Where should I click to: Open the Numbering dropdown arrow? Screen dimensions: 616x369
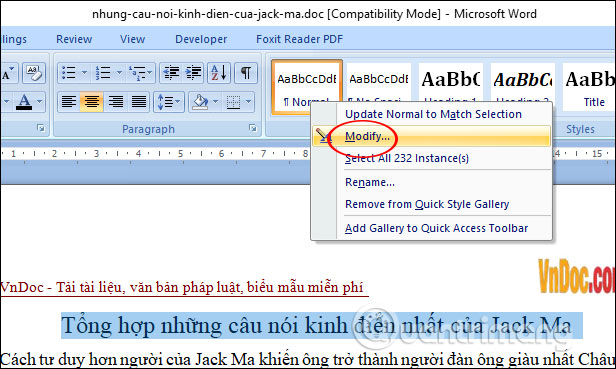click(119, 73)
